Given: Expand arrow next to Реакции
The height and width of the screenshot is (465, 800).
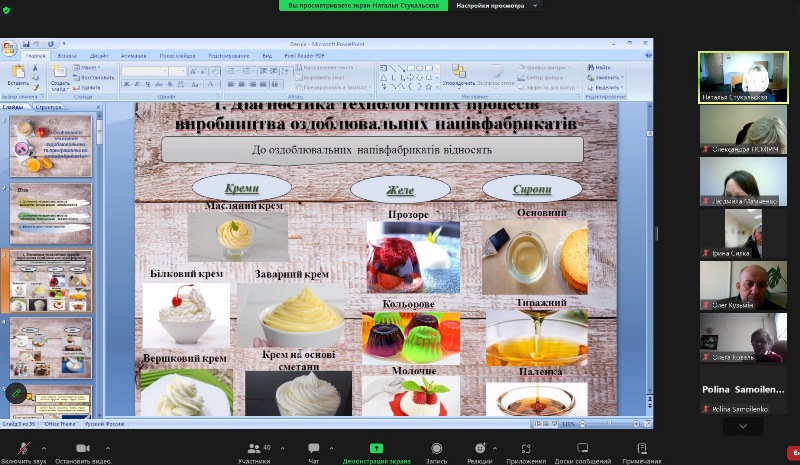Looking at the screenshot, I should click(x=494, y=448).
